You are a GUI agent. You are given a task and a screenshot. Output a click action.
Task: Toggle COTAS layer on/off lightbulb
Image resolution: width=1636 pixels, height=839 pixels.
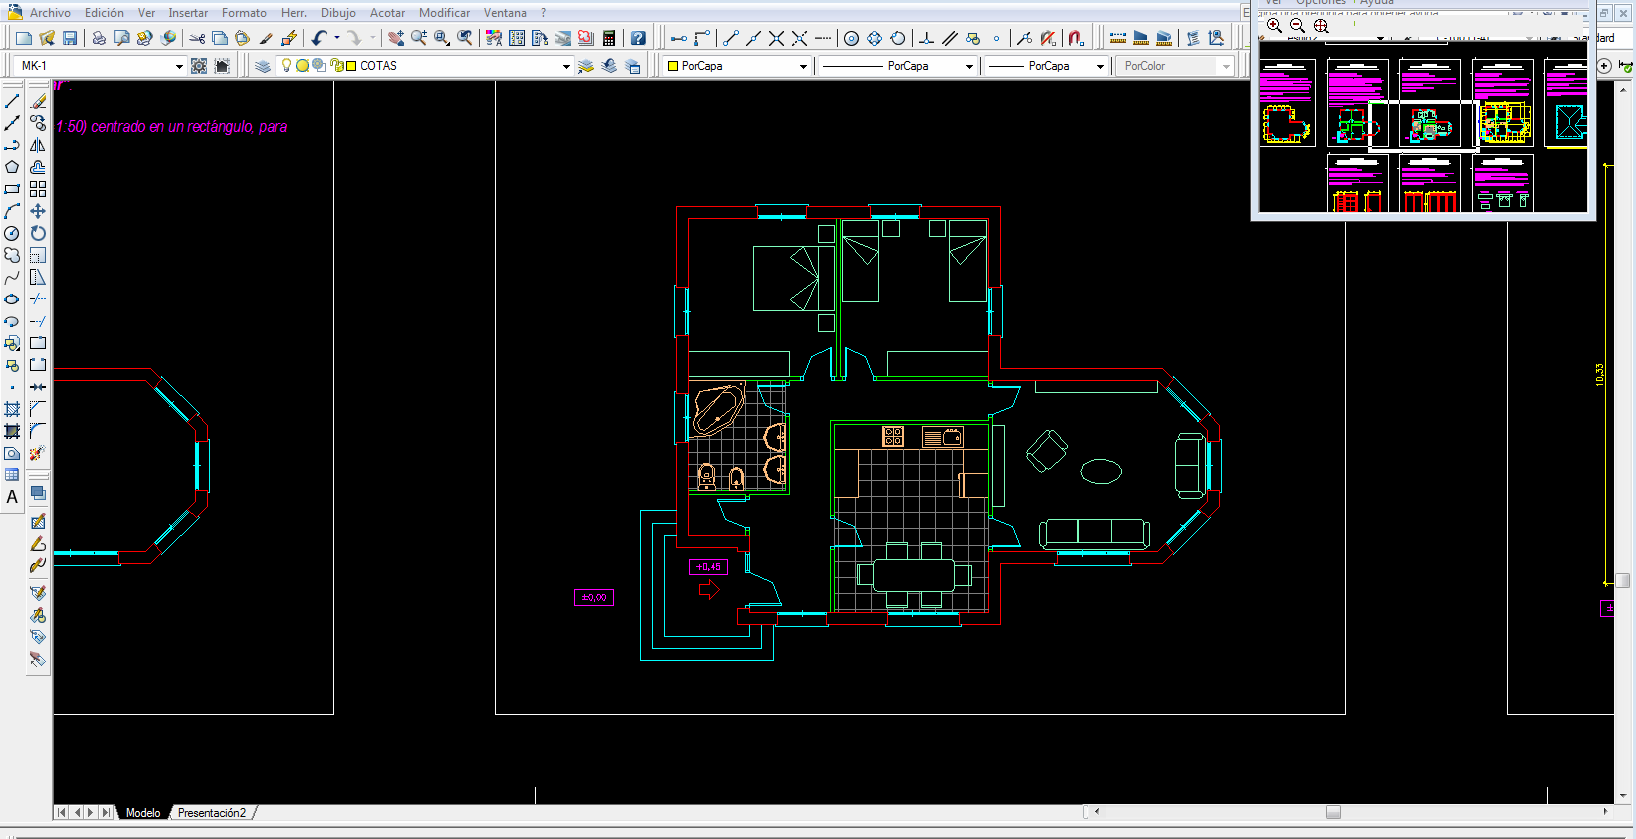point(286,65)
